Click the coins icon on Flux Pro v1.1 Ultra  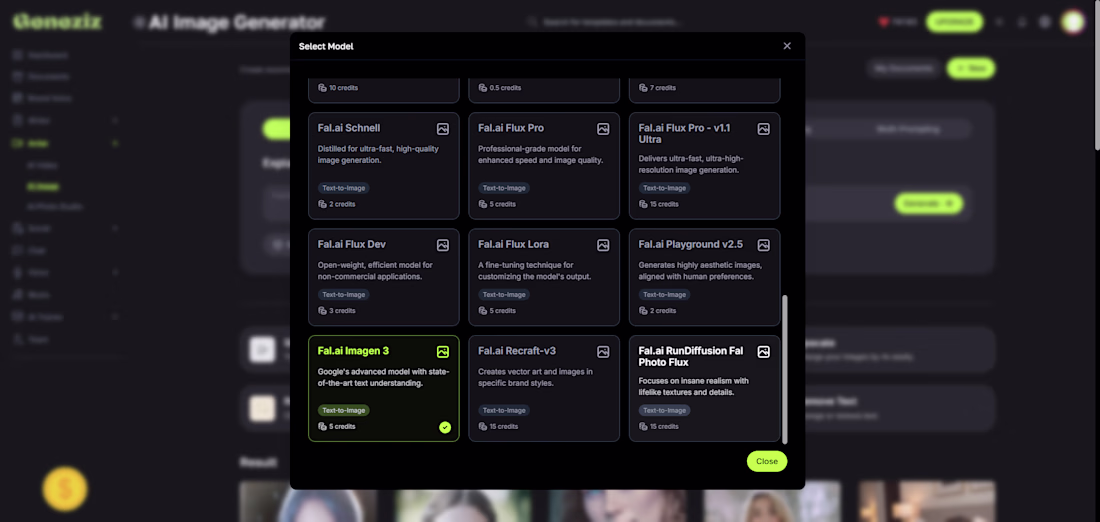[644, 204]
